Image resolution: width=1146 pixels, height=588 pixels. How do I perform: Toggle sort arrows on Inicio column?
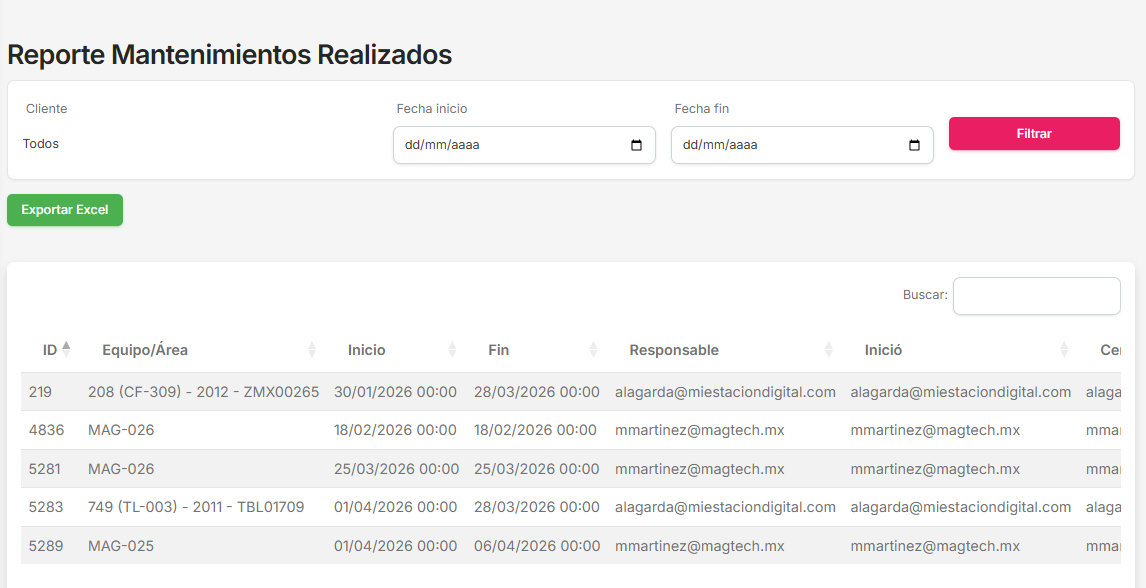coord(452,349)
